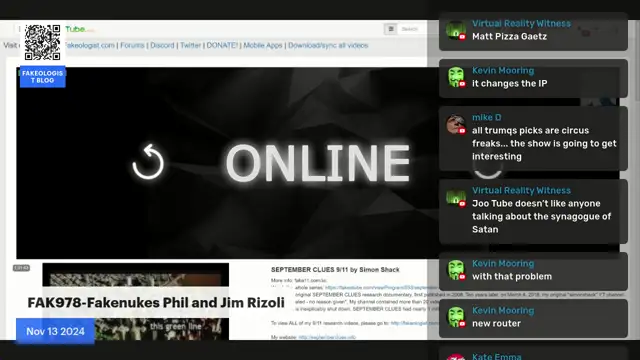Open the Discord link
The image size is (640, 360).
coord(162,45)
